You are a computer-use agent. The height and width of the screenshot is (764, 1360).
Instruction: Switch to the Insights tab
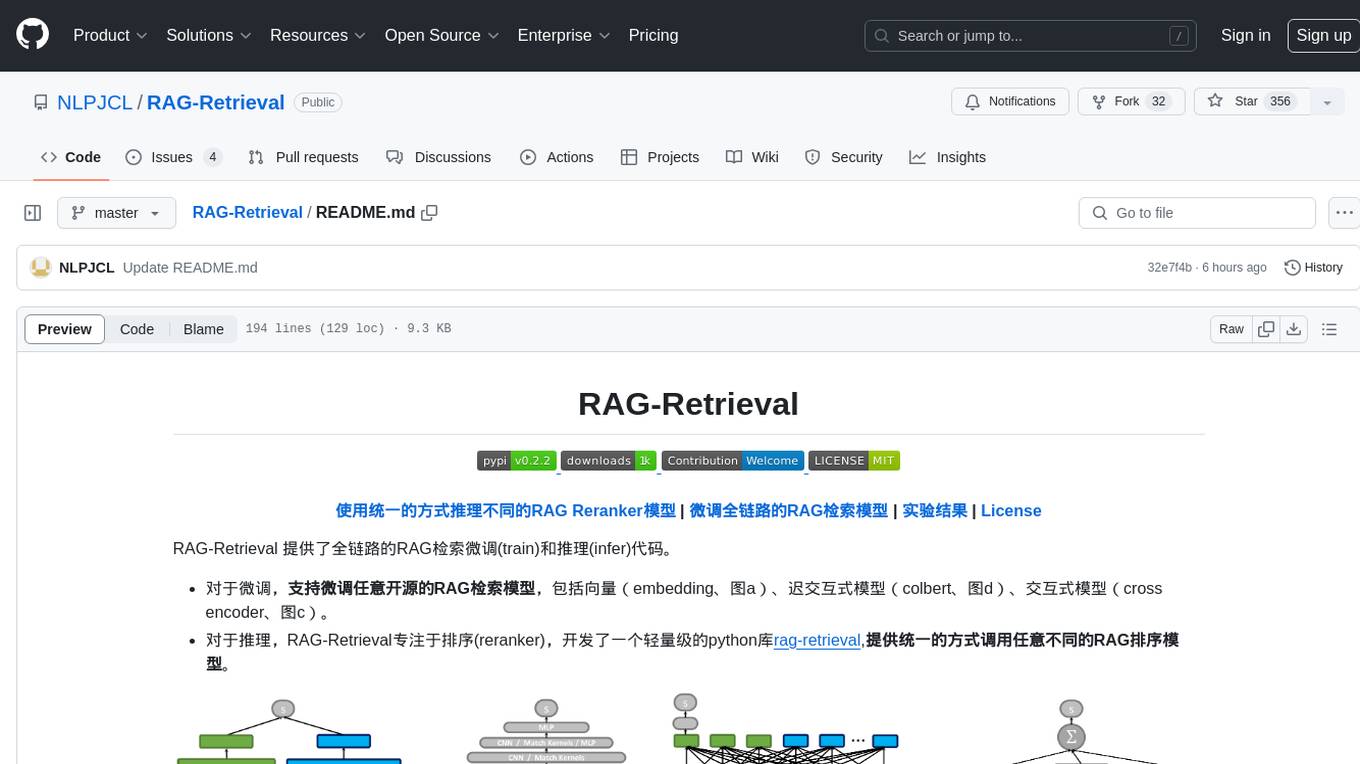point(947,157)
